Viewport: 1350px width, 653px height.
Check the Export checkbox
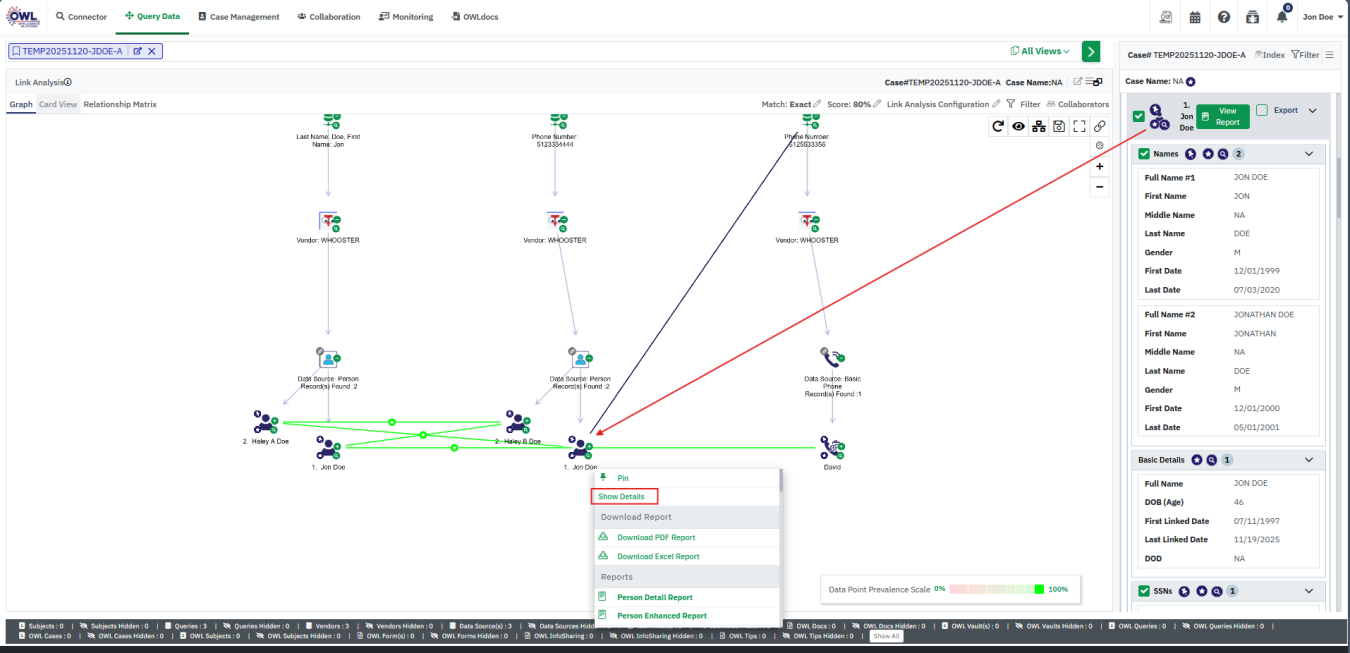pos(1262,110)
